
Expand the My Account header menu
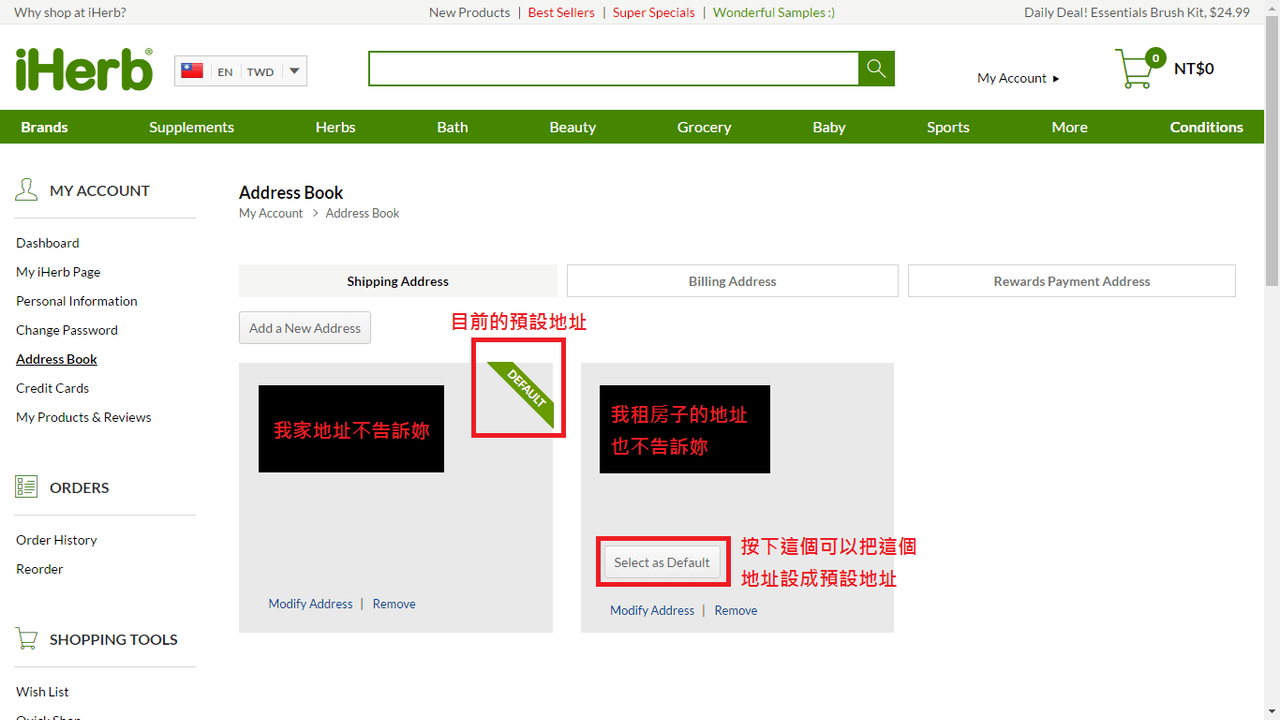(1018, 78)
